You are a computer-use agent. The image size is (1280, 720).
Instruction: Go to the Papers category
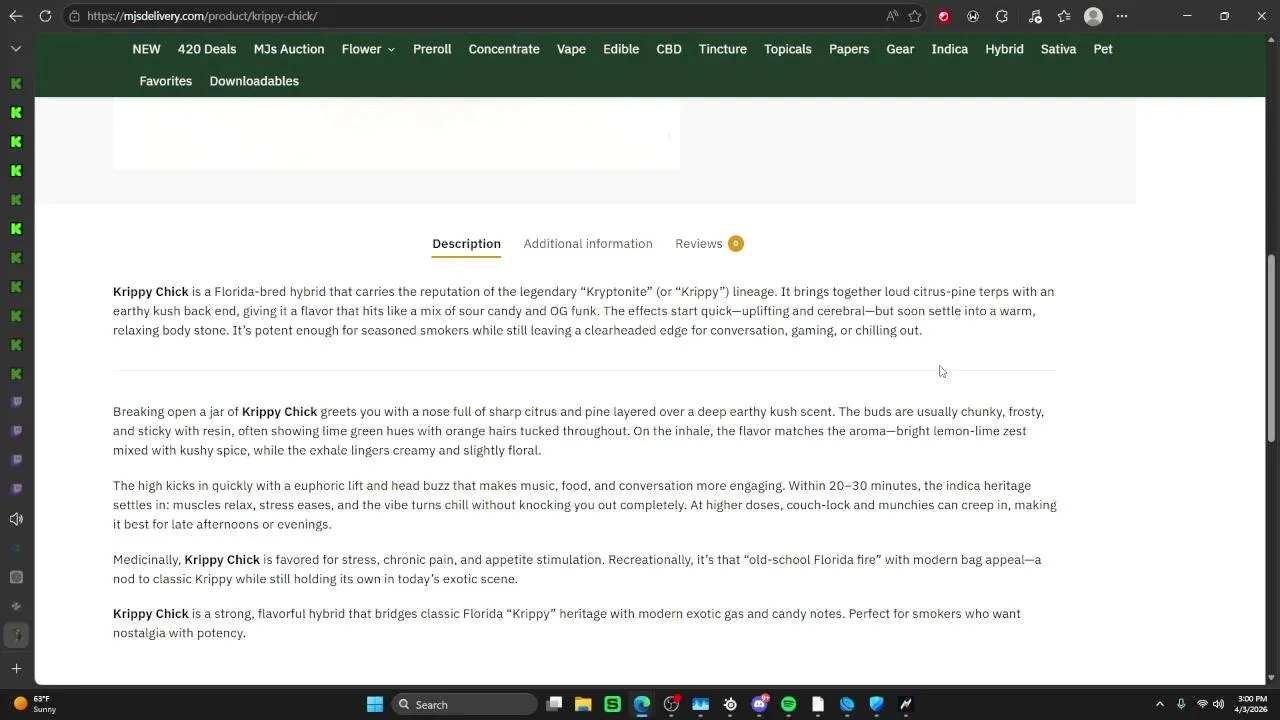click(849, 49)
